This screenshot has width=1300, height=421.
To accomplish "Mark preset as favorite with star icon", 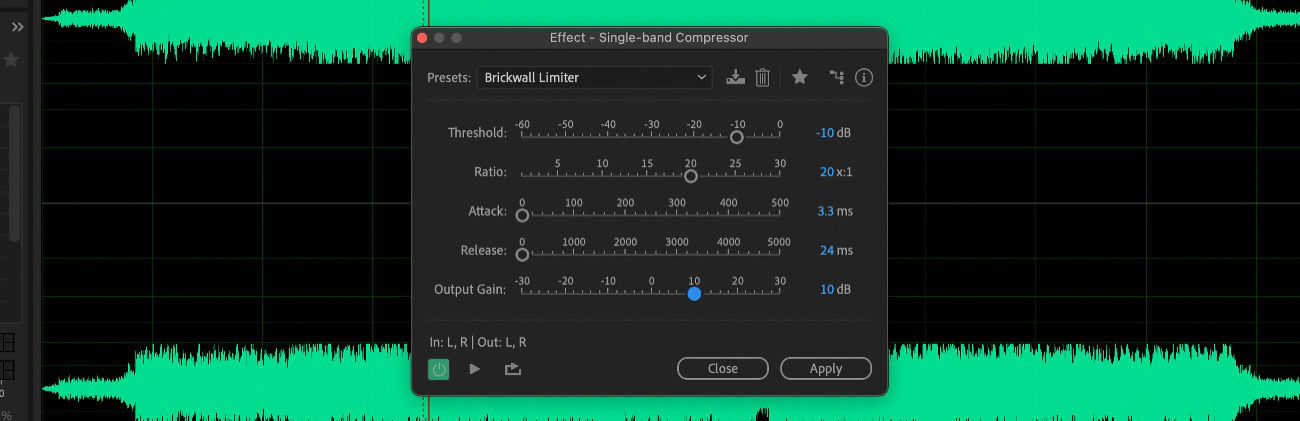I will point(800,77).
